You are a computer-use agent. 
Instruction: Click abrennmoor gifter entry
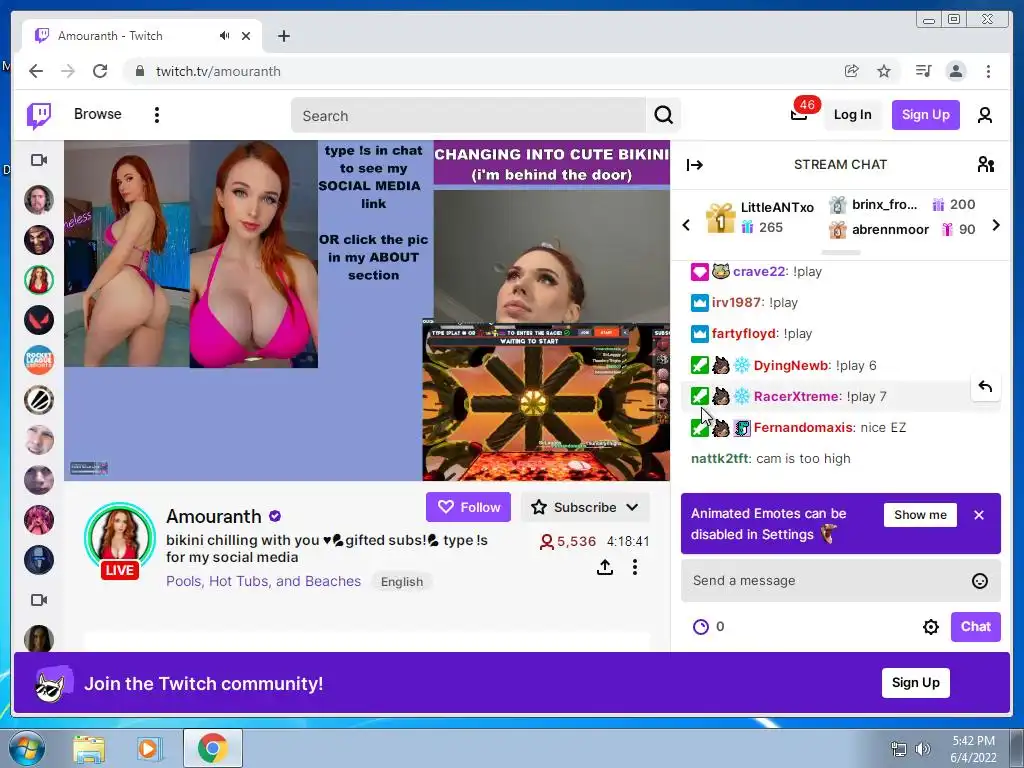(x=902, y=229)
